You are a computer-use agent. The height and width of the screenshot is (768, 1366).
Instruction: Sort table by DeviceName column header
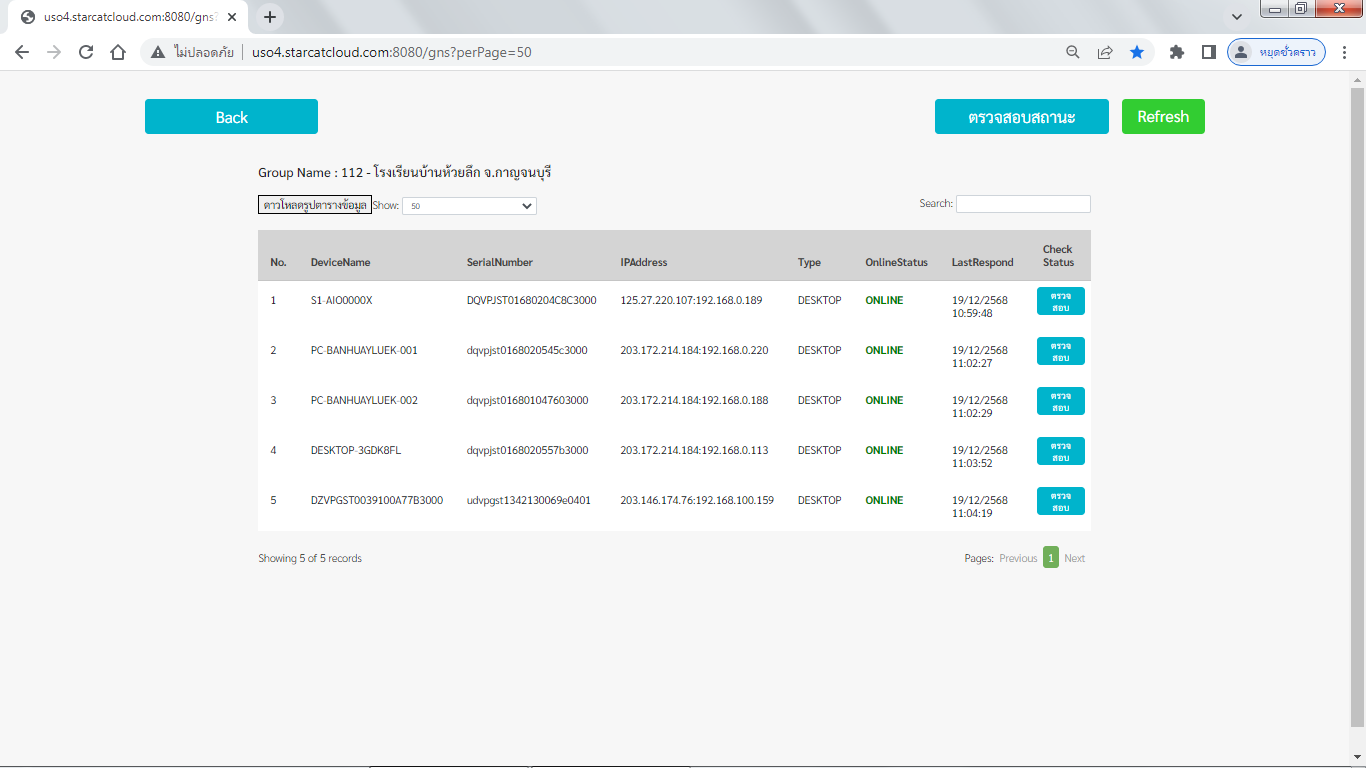tap(340, 262)
